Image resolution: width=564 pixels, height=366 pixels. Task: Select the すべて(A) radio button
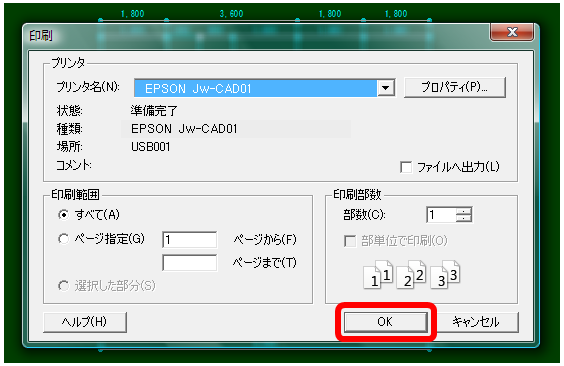pyautogui.click(x=63, y=215)
